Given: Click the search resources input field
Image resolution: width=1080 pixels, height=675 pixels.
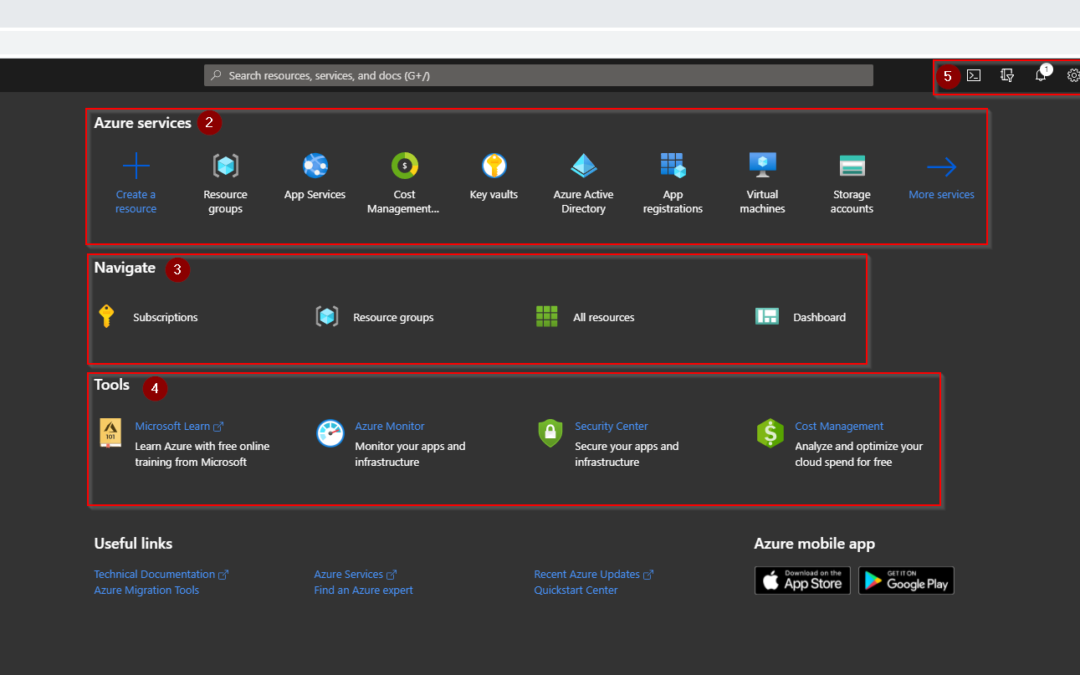Looking at the screenshot, I should click(x=540, y=76).
